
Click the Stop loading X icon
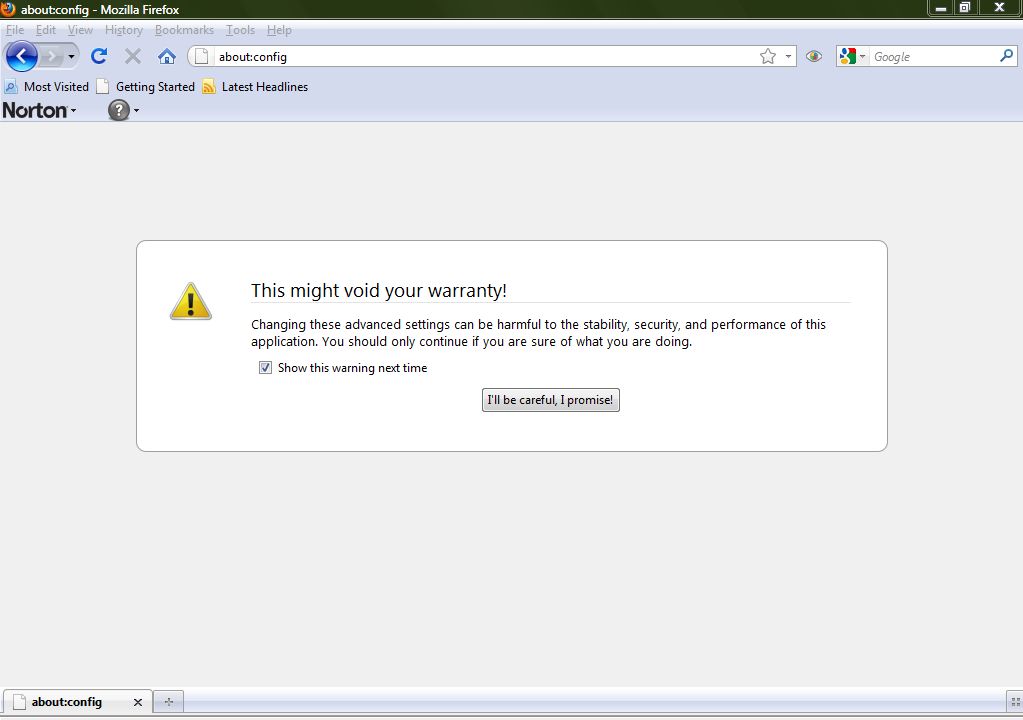pyautogui.click(x=133, y=57)
